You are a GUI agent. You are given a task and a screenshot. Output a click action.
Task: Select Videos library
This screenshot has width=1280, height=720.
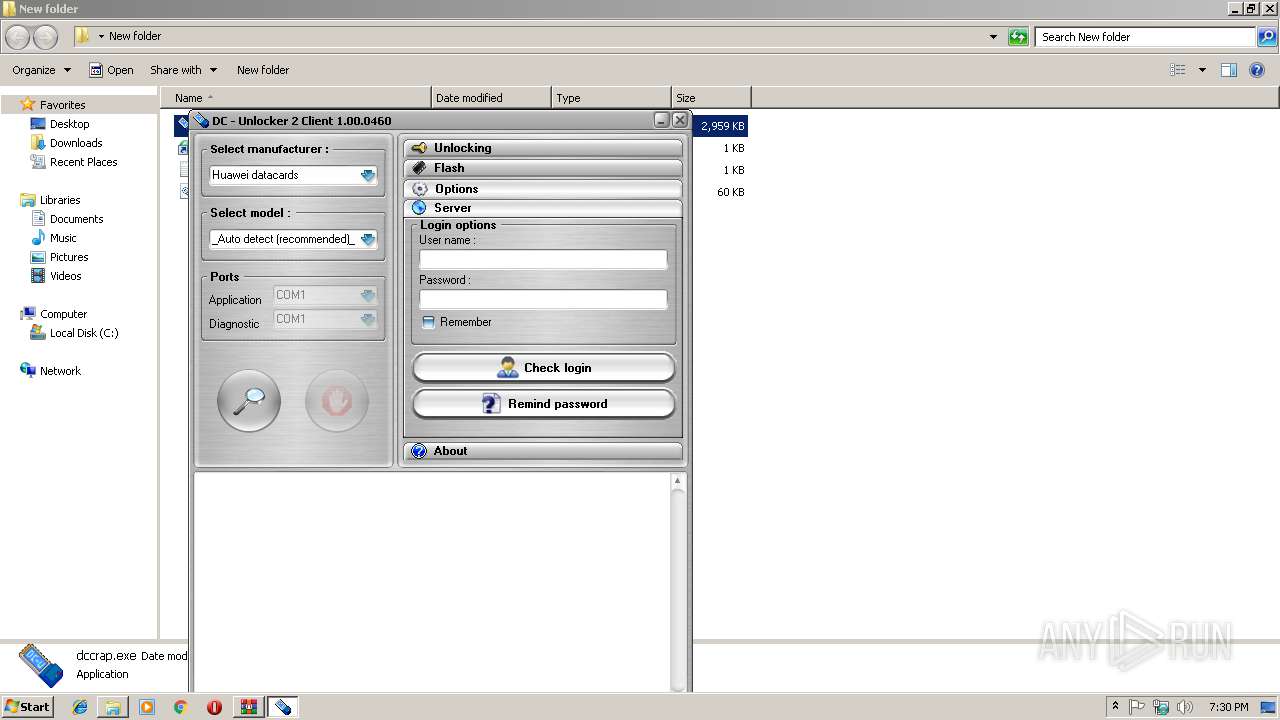coord(66,276)
